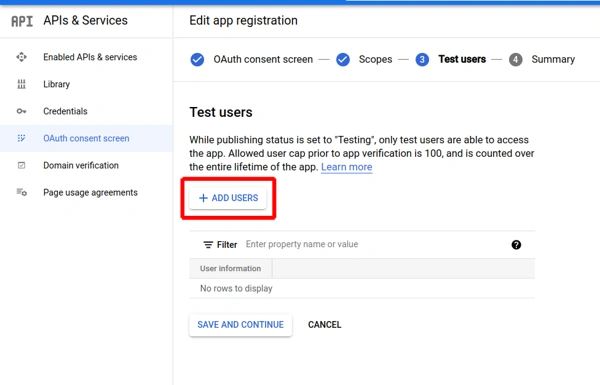Click the Library sidebar icon
Viewport: 600px width, 385px height.
tap(21, 84)
